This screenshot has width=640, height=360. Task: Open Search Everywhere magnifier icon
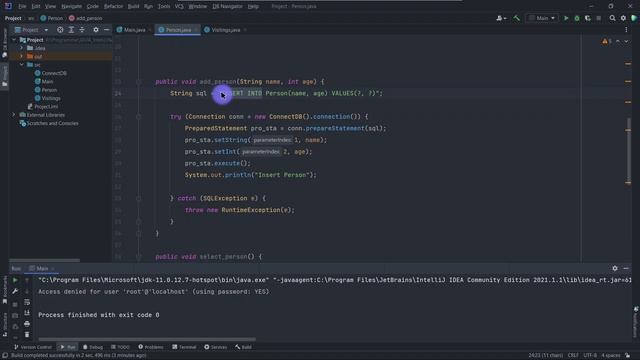pyautogui.click(x=612, y=18)
